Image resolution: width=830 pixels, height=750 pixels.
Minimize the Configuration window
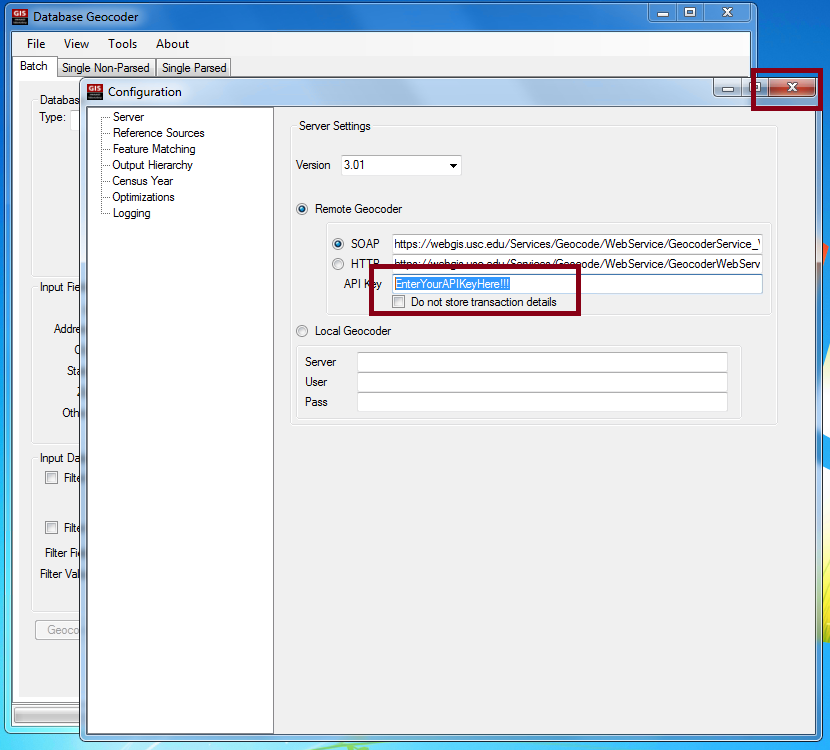pyautogui.click(x=728, y=88)
